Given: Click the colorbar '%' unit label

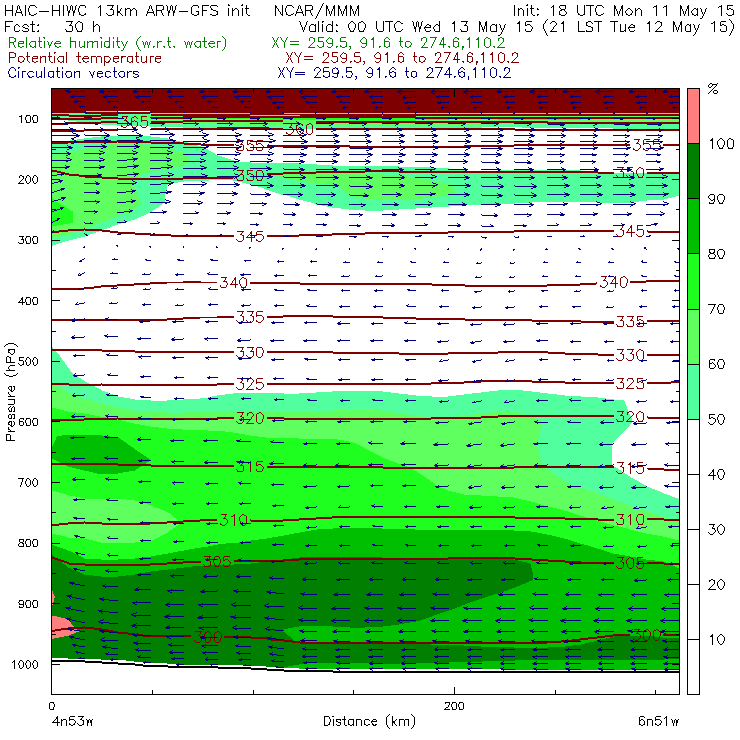Looking at the screenshot, I should coord(713,89).
